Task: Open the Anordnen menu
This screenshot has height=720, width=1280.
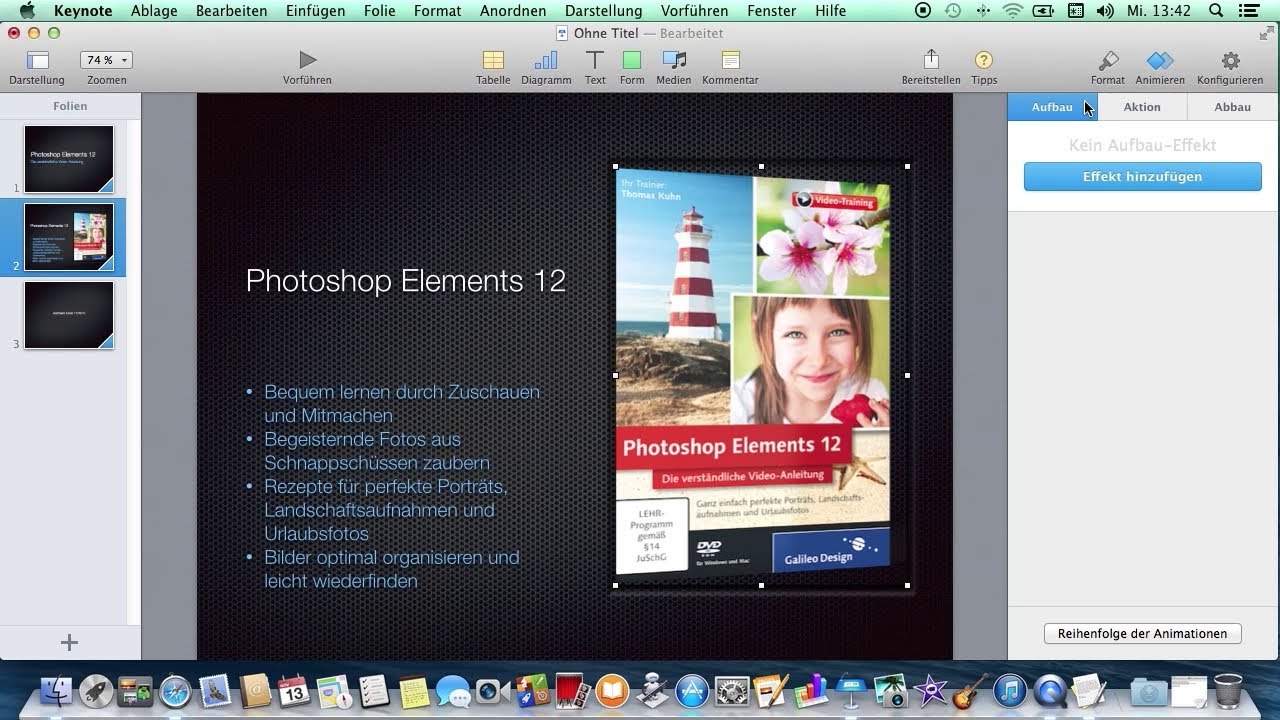Action: coord(513,11)
